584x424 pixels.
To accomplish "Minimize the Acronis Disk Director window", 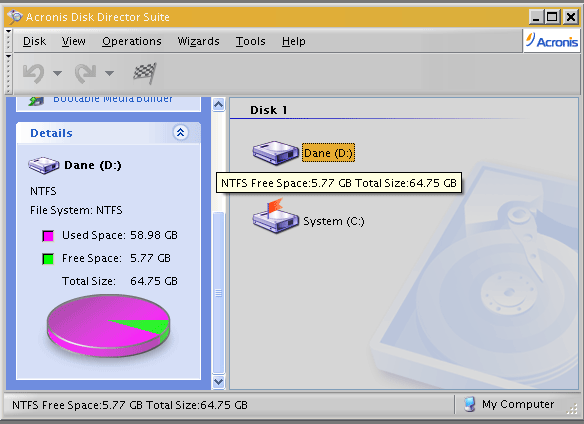I will [536, 17].
